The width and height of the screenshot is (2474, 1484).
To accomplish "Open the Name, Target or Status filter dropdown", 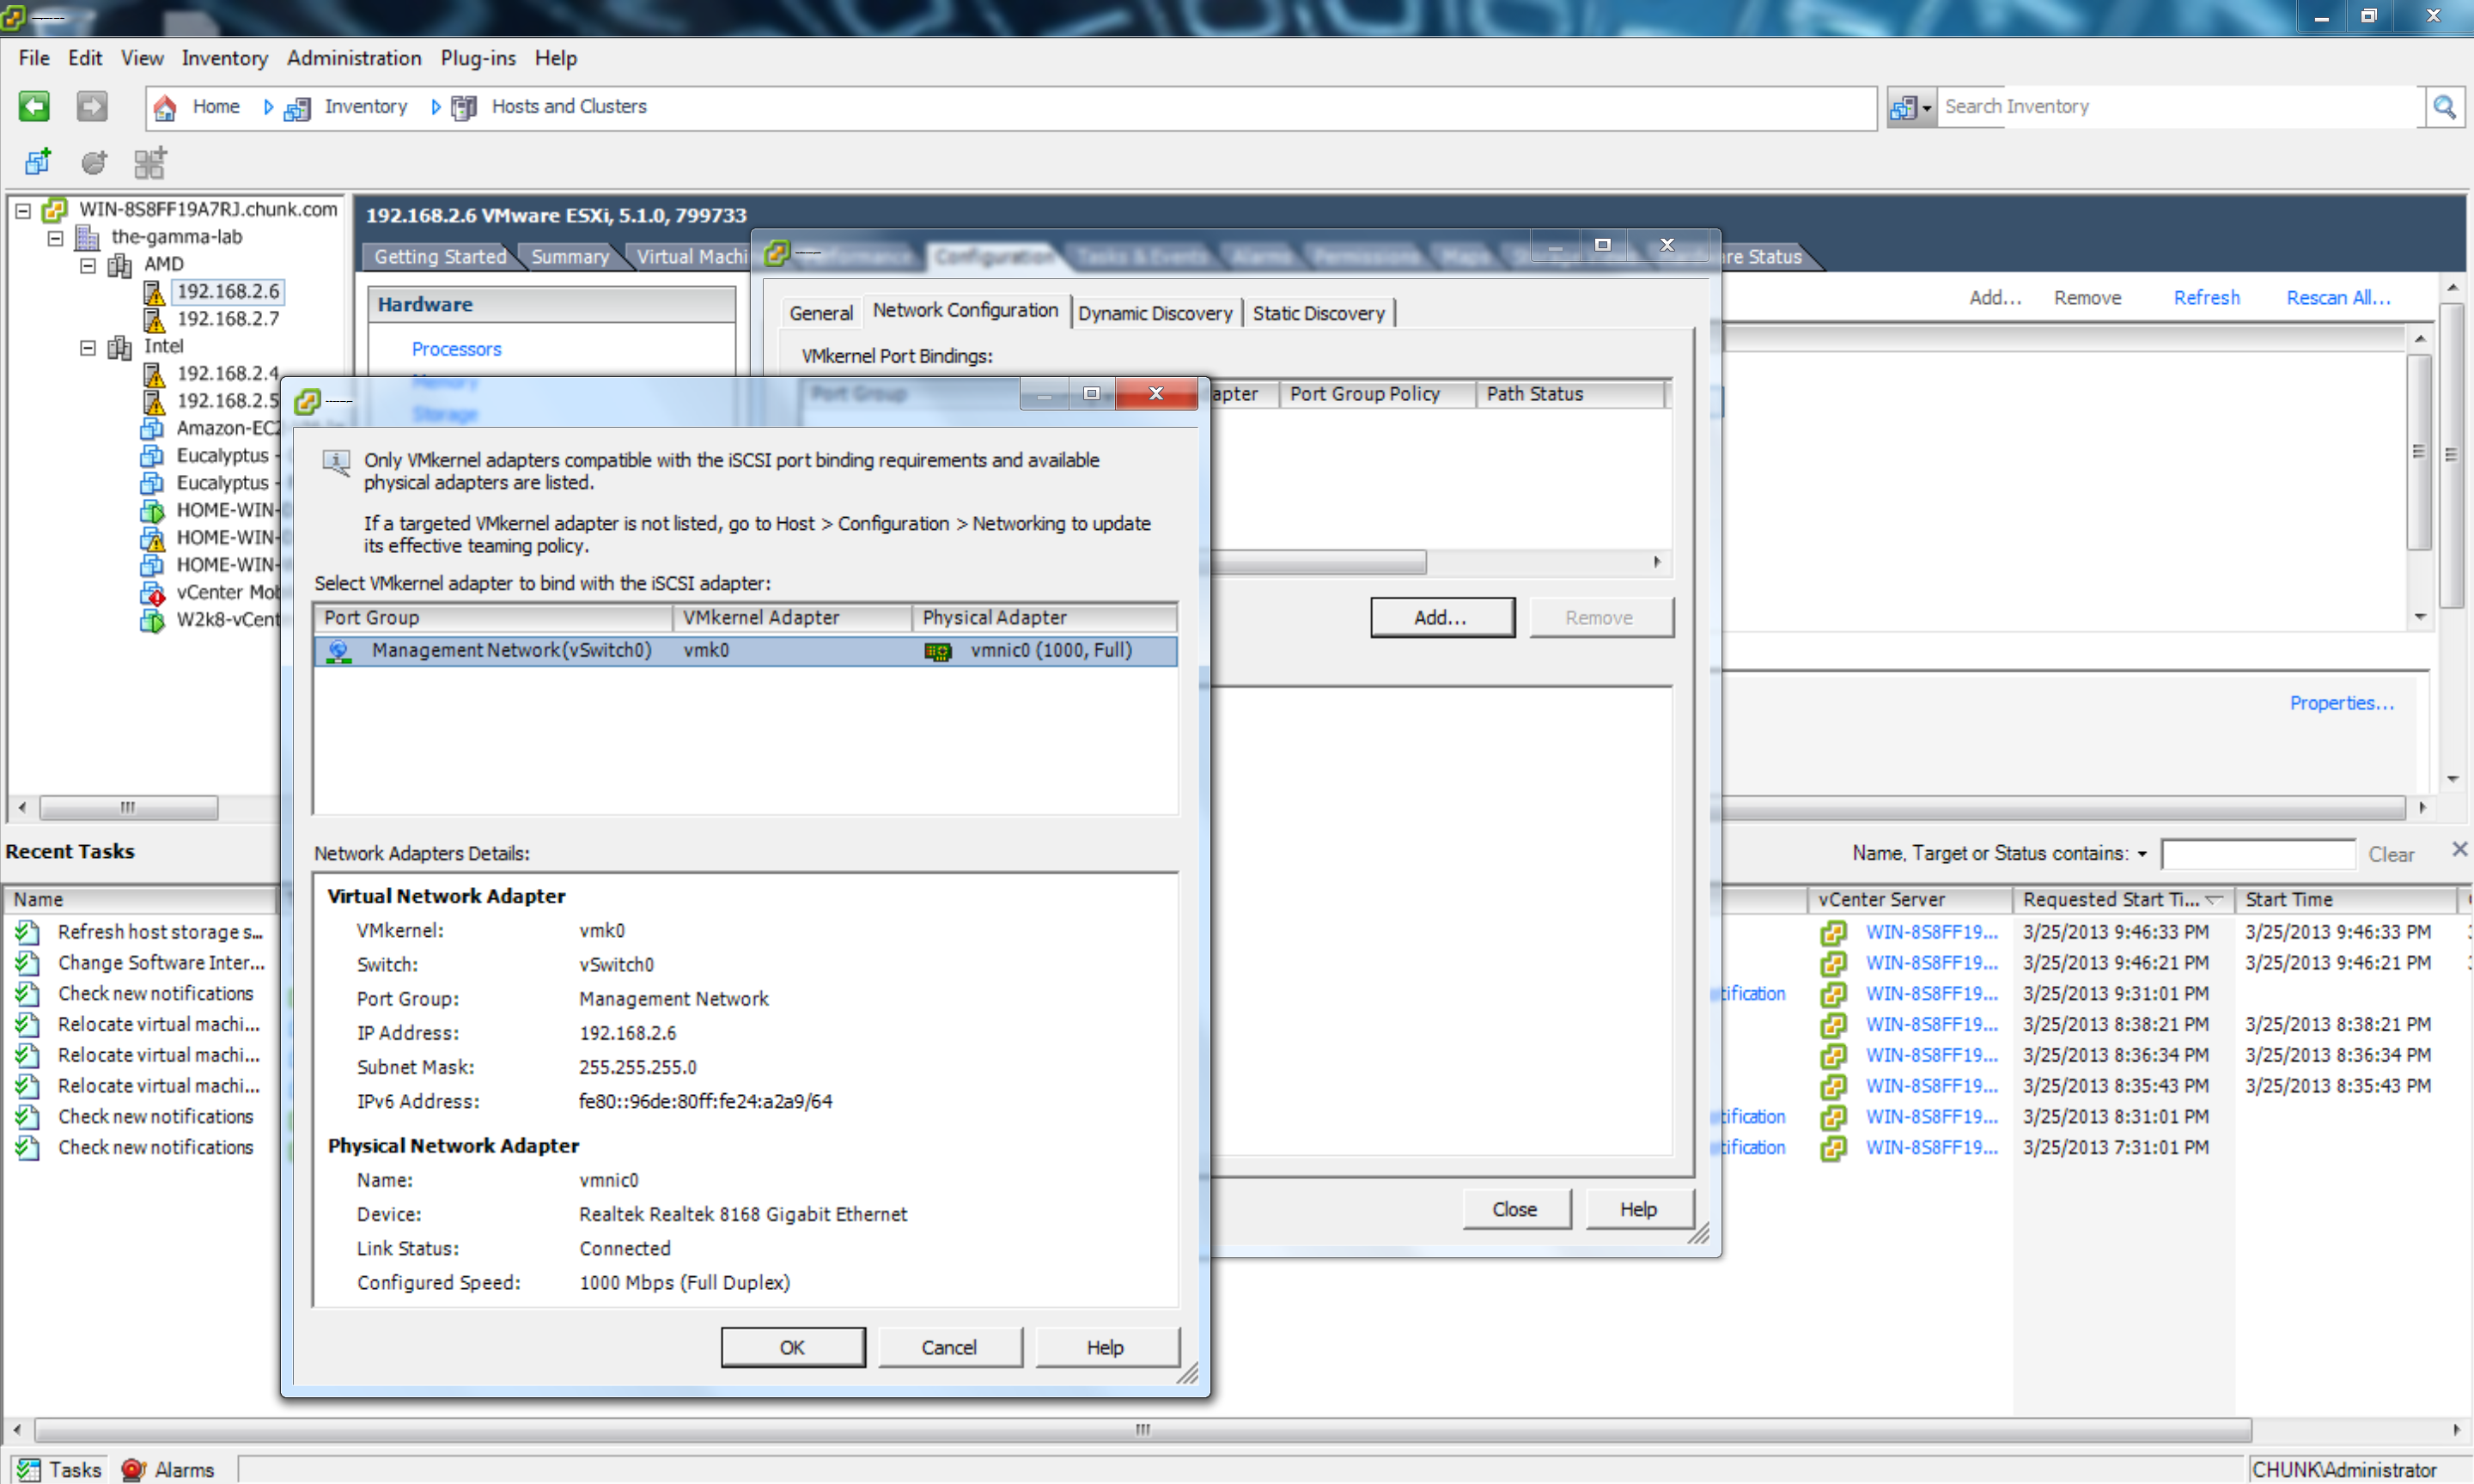I will (x=2142, y=855).
